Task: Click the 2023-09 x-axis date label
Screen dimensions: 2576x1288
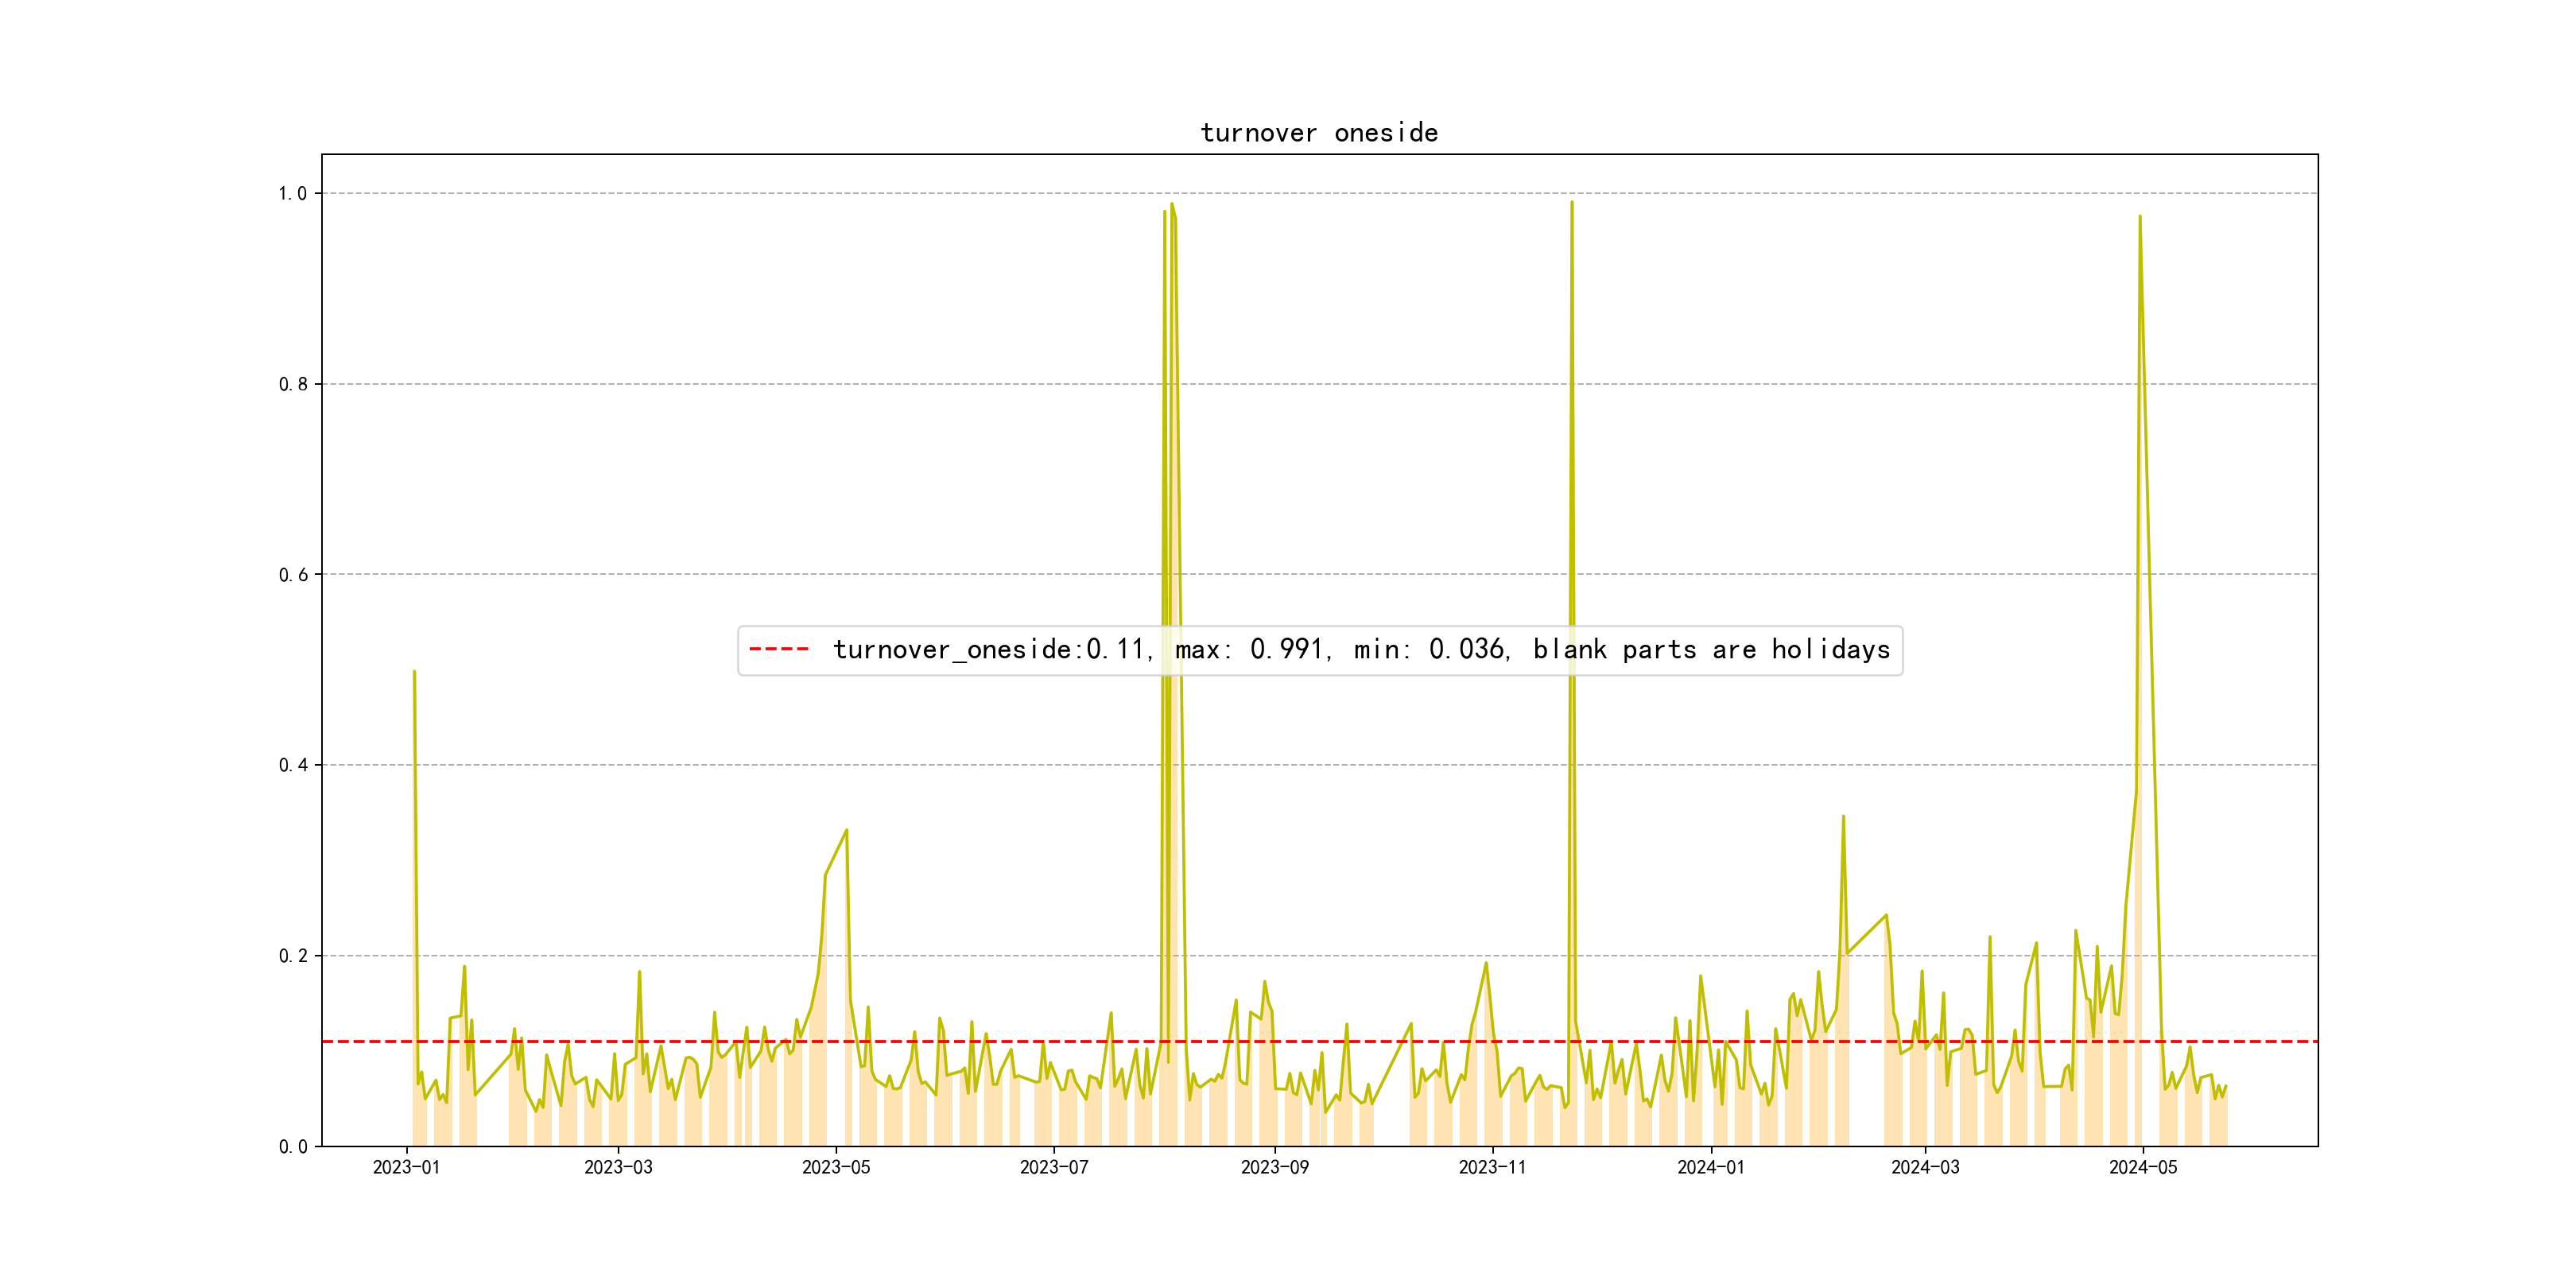Action: 1274,1167
